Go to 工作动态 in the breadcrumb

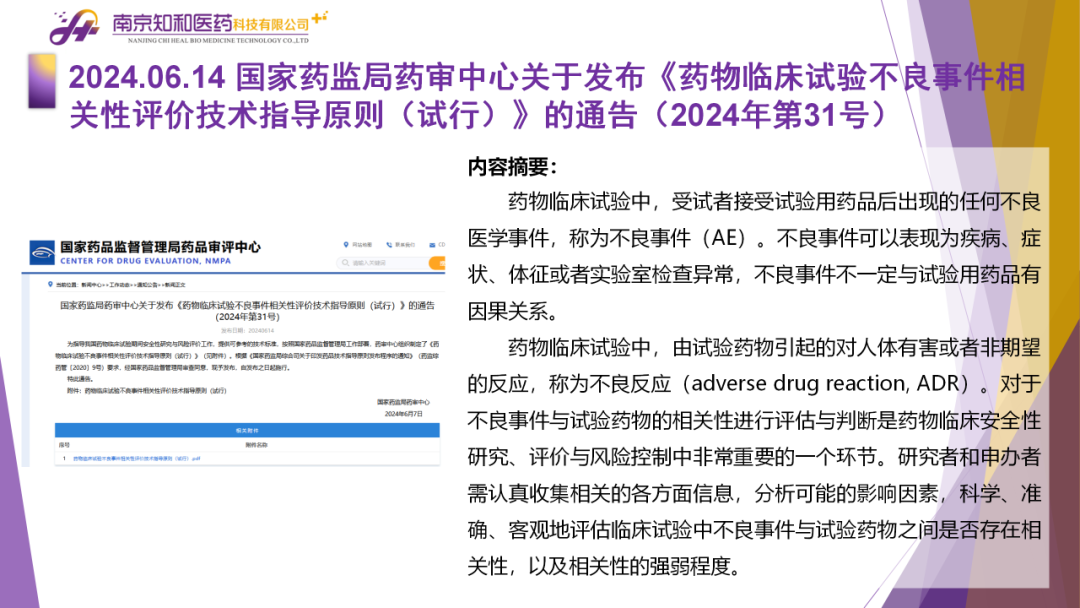click(122, 284)
